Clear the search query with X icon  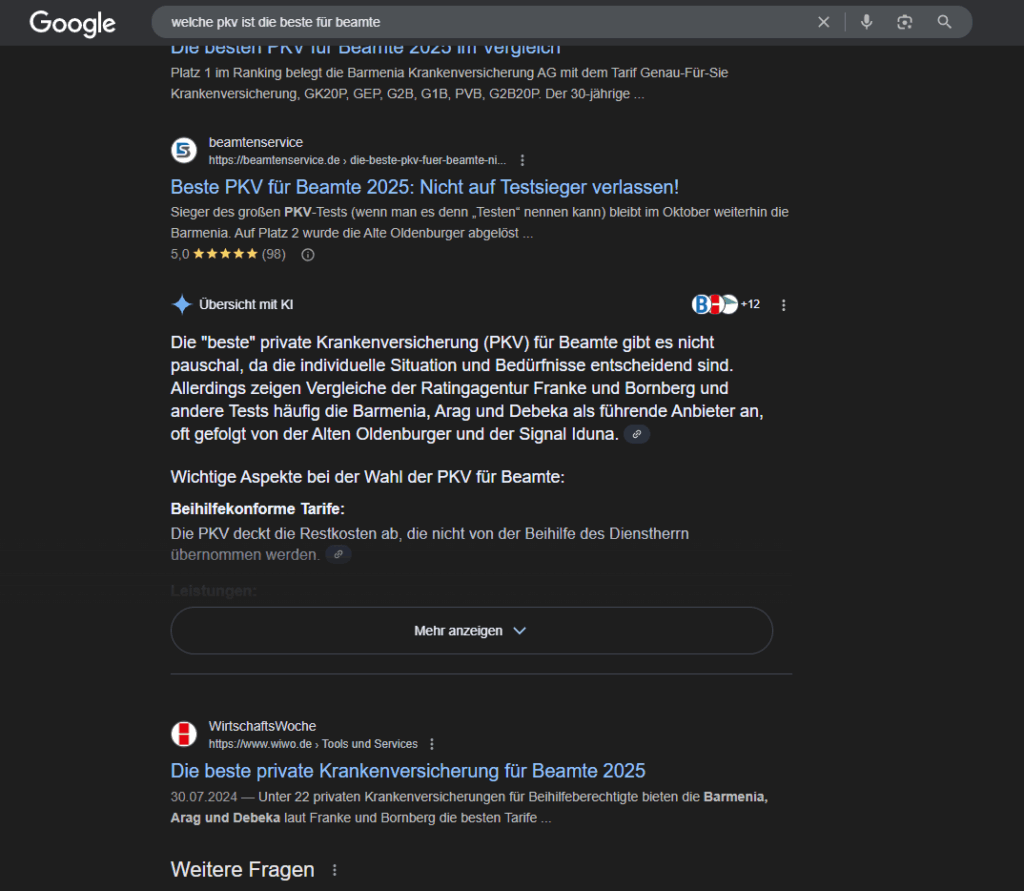pos(824,22)
